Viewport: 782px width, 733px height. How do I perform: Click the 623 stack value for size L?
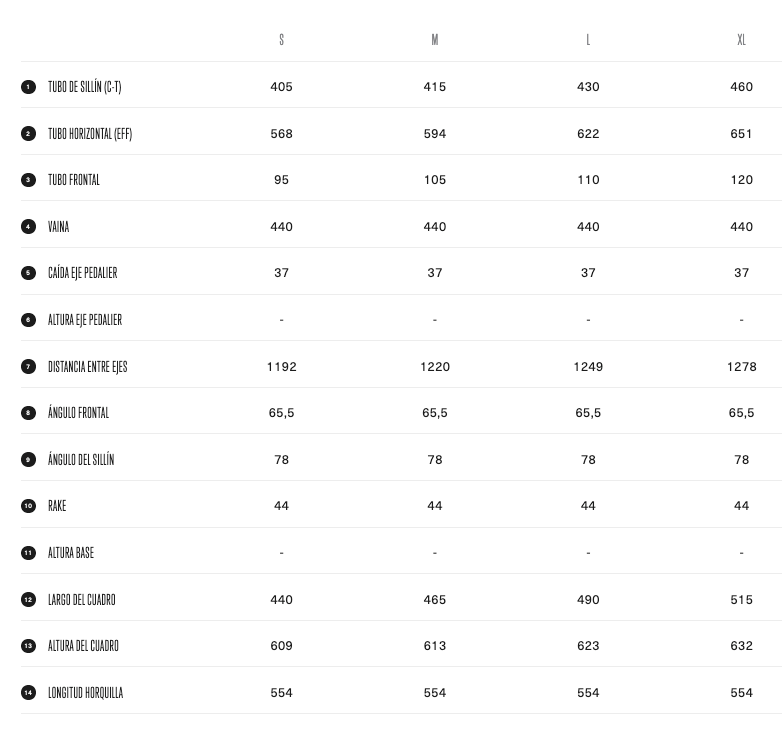[x=588, y=646]
